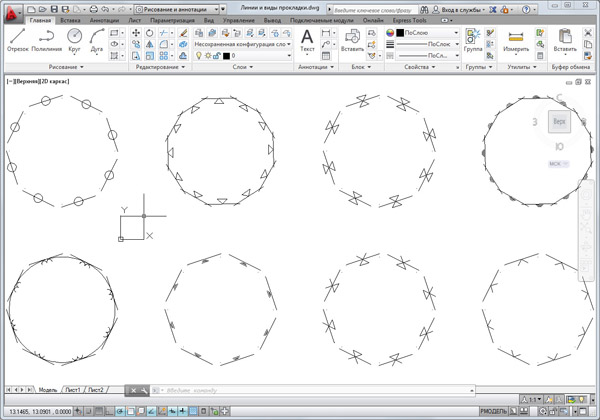The width and height of the screenshot is (600, 420).
Task: Select the Полилиния polyline tool
Action: tap(46, 38)
